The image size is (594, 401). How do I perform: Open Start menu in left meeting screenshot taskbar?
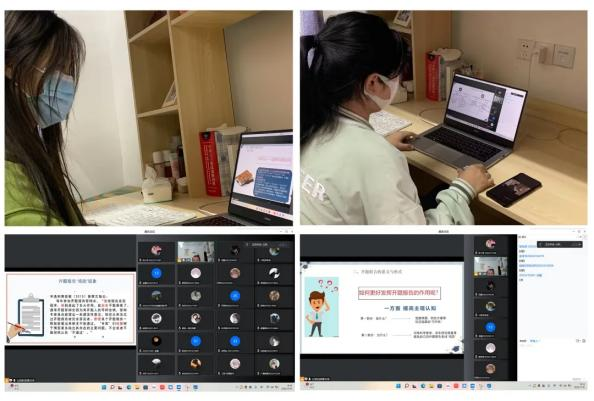[x=104, y=387]
